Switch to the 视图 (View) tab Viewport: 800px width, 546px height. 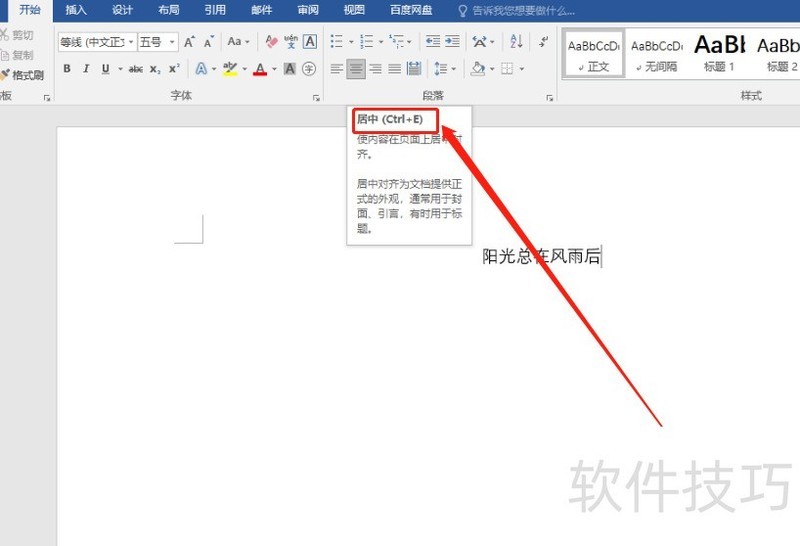click(354, 10)
